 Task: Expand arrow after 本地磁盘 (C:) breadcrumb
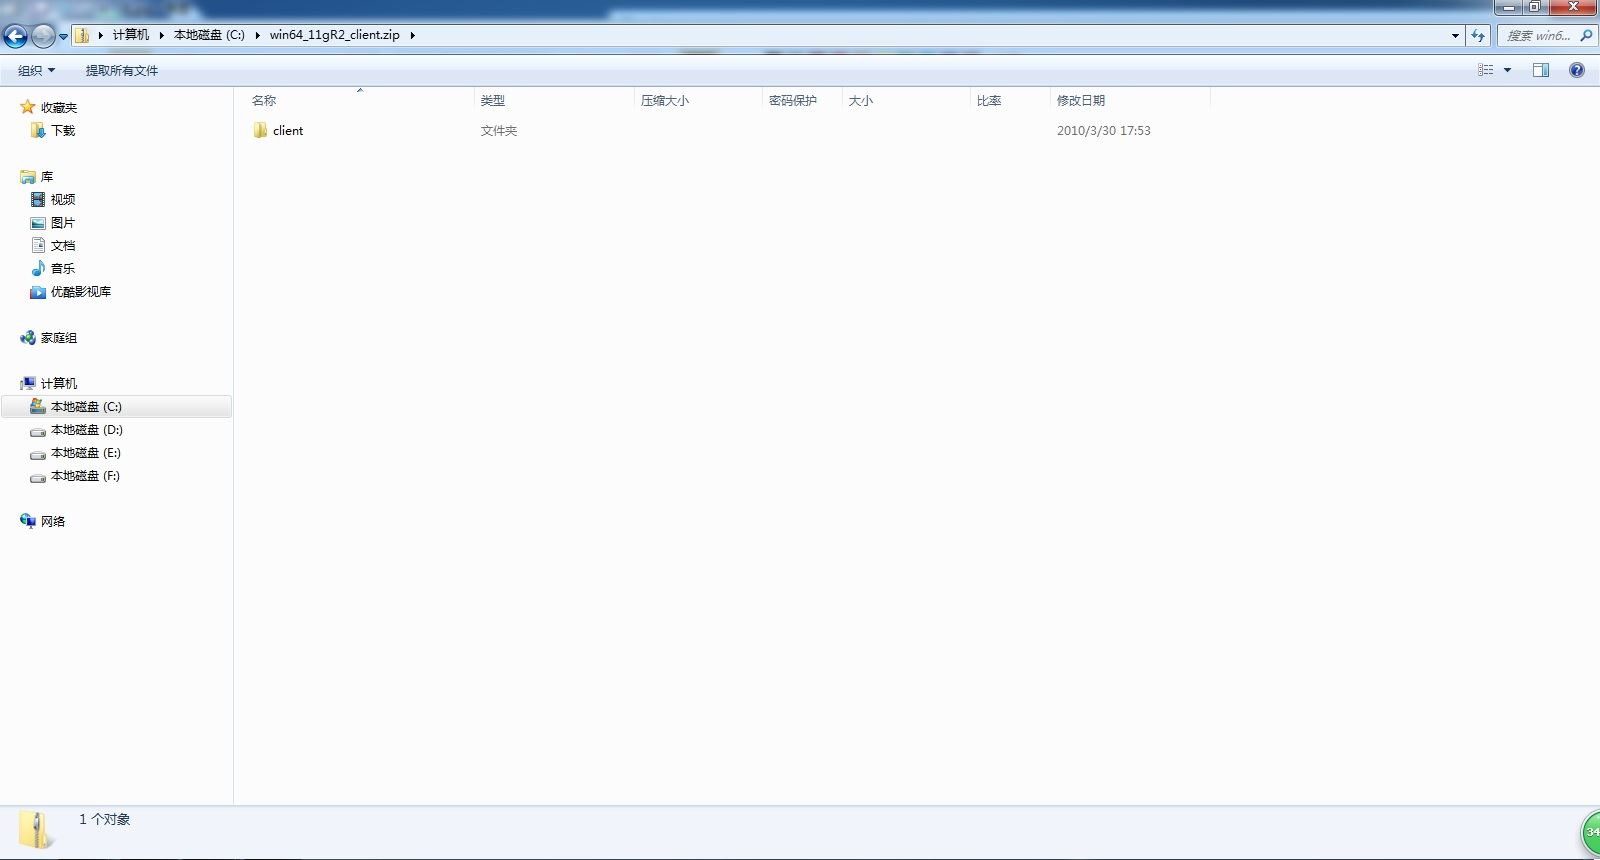257,35
